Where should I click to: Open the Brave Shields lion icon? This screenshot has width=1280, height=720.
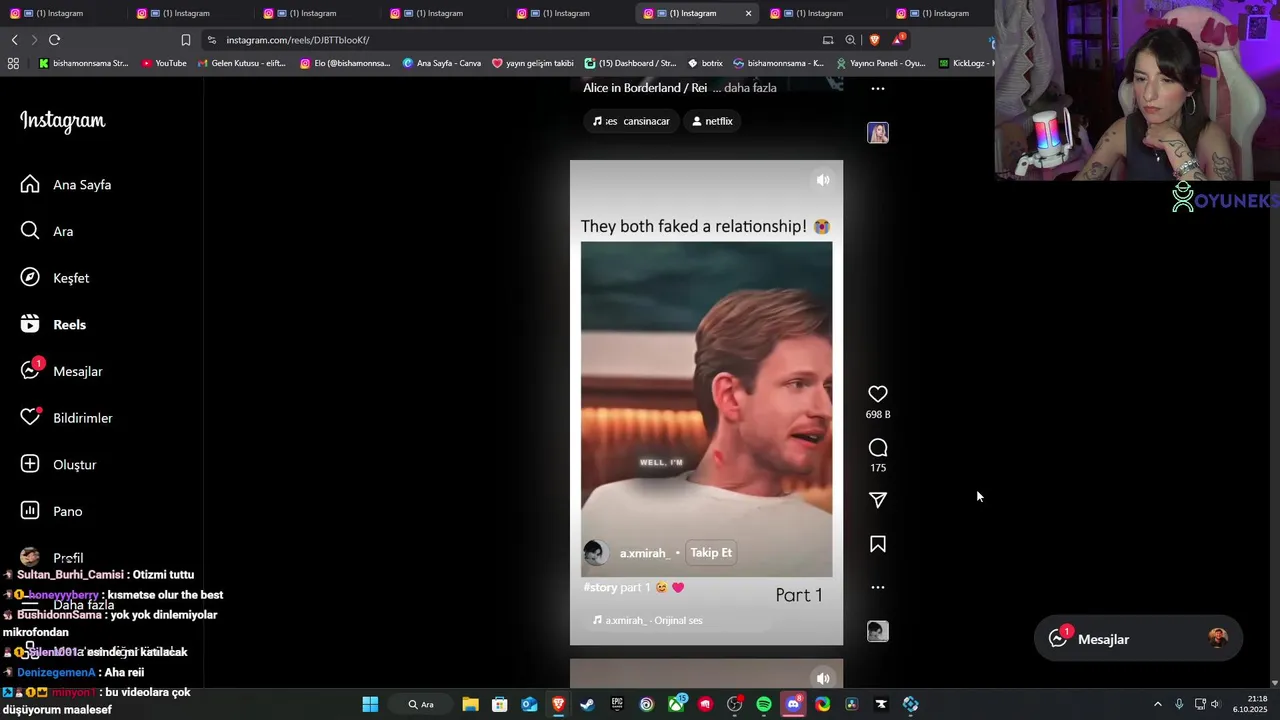tap(874, 40)
